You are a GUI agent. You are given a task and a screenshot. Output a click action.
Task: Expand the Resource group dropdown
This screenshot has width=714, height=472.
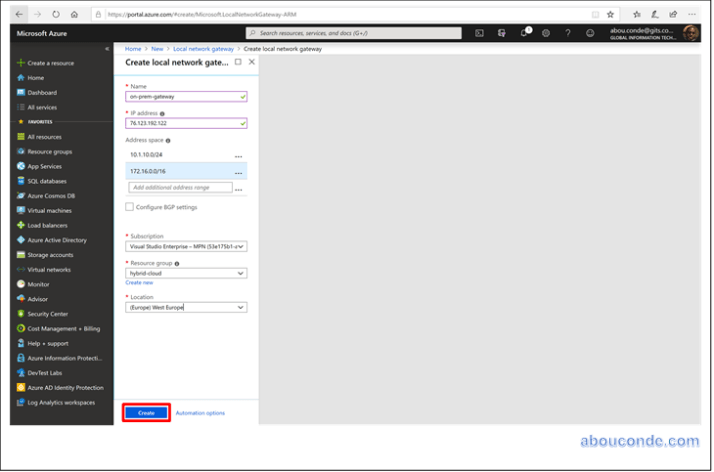point(186,273)
